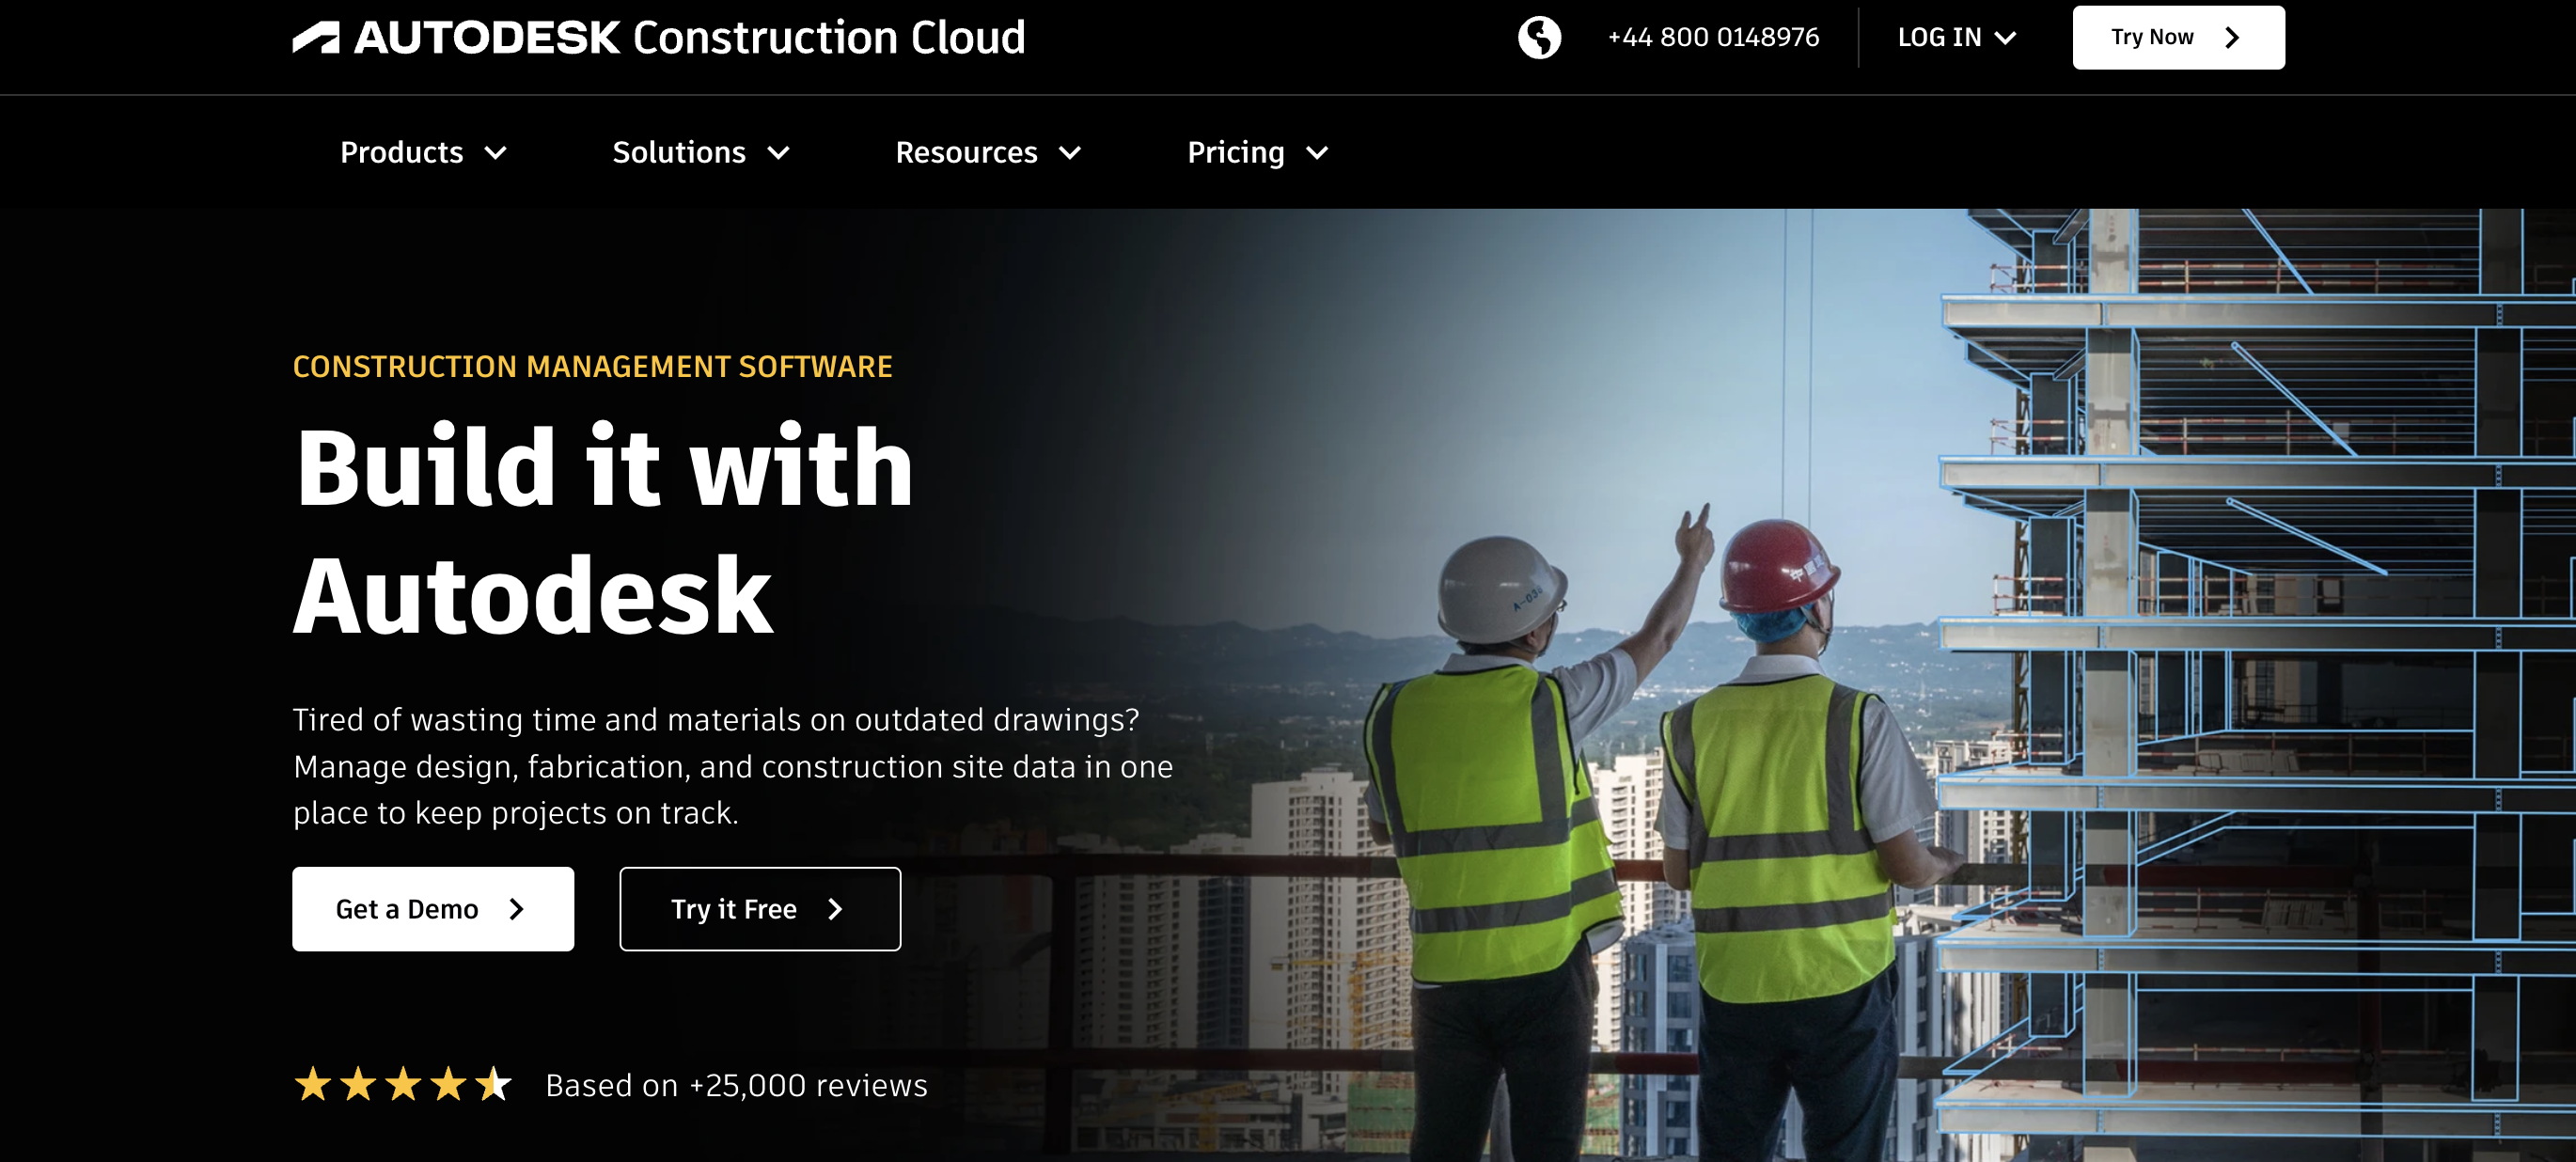2576x1162 pixels.
Task: Click the Autodesk Construction Cloud logo
Action: tap(658, 38)
